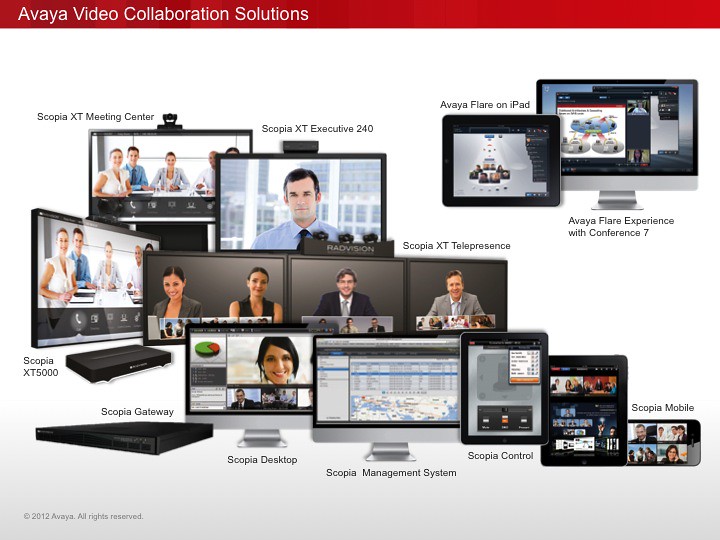This screenshot has height=540, width=720.
Task: Click the Executive 240 screen showing man in blue shirt
Action: pyautogui.click(x=301, y=203)
